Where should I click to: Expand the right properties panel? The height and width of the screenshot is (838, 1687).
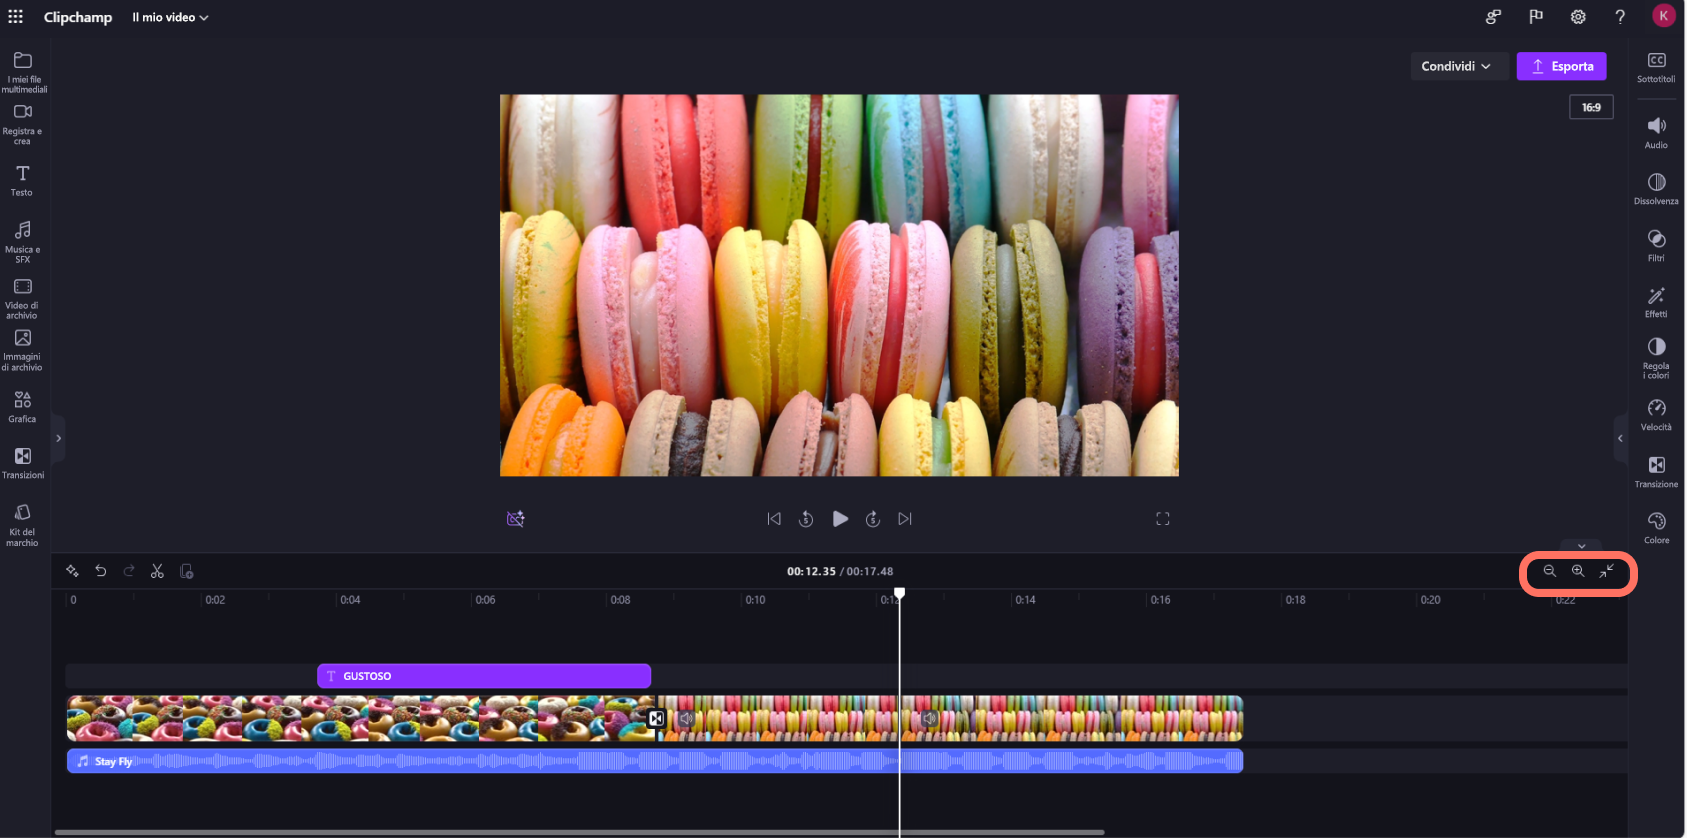[1620, 438]
